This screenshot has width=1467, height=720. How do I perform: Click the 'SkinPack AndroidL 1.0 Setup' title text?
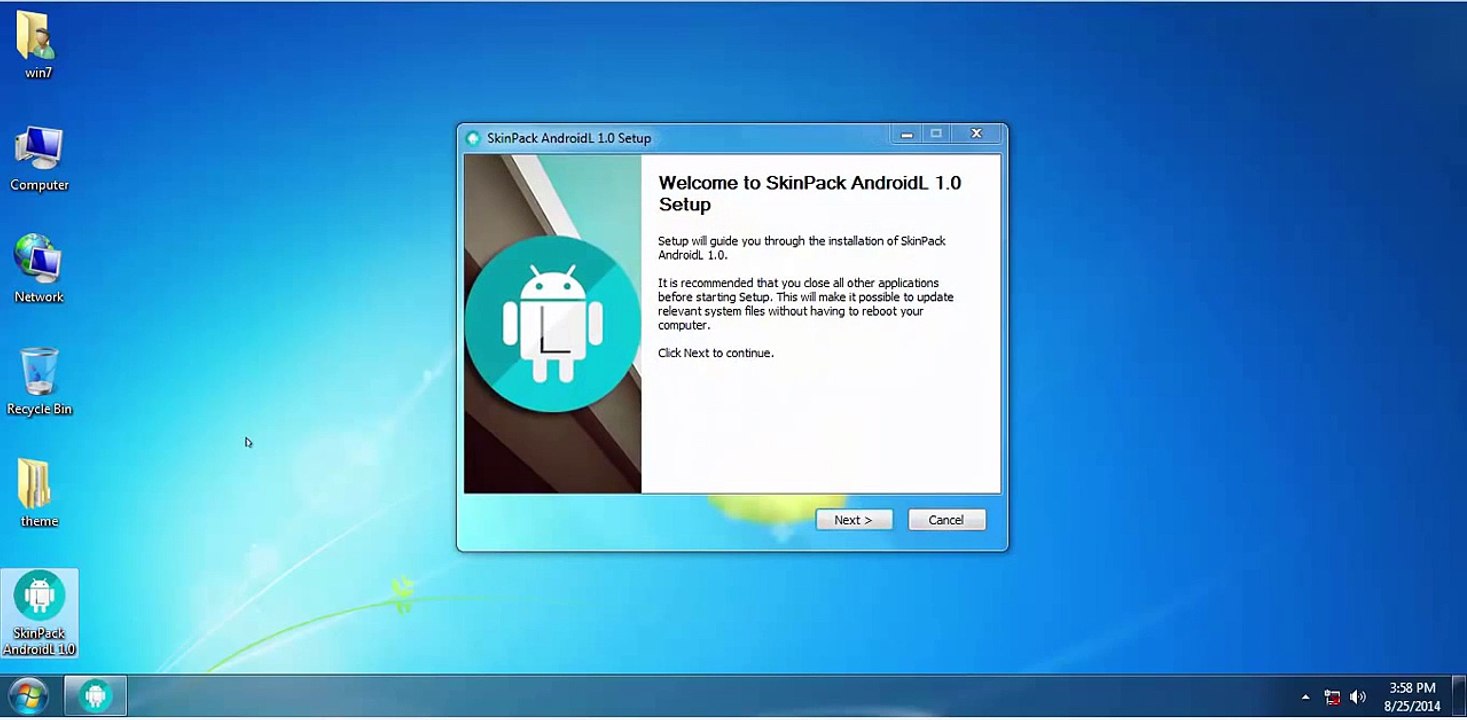coord(569,138)
